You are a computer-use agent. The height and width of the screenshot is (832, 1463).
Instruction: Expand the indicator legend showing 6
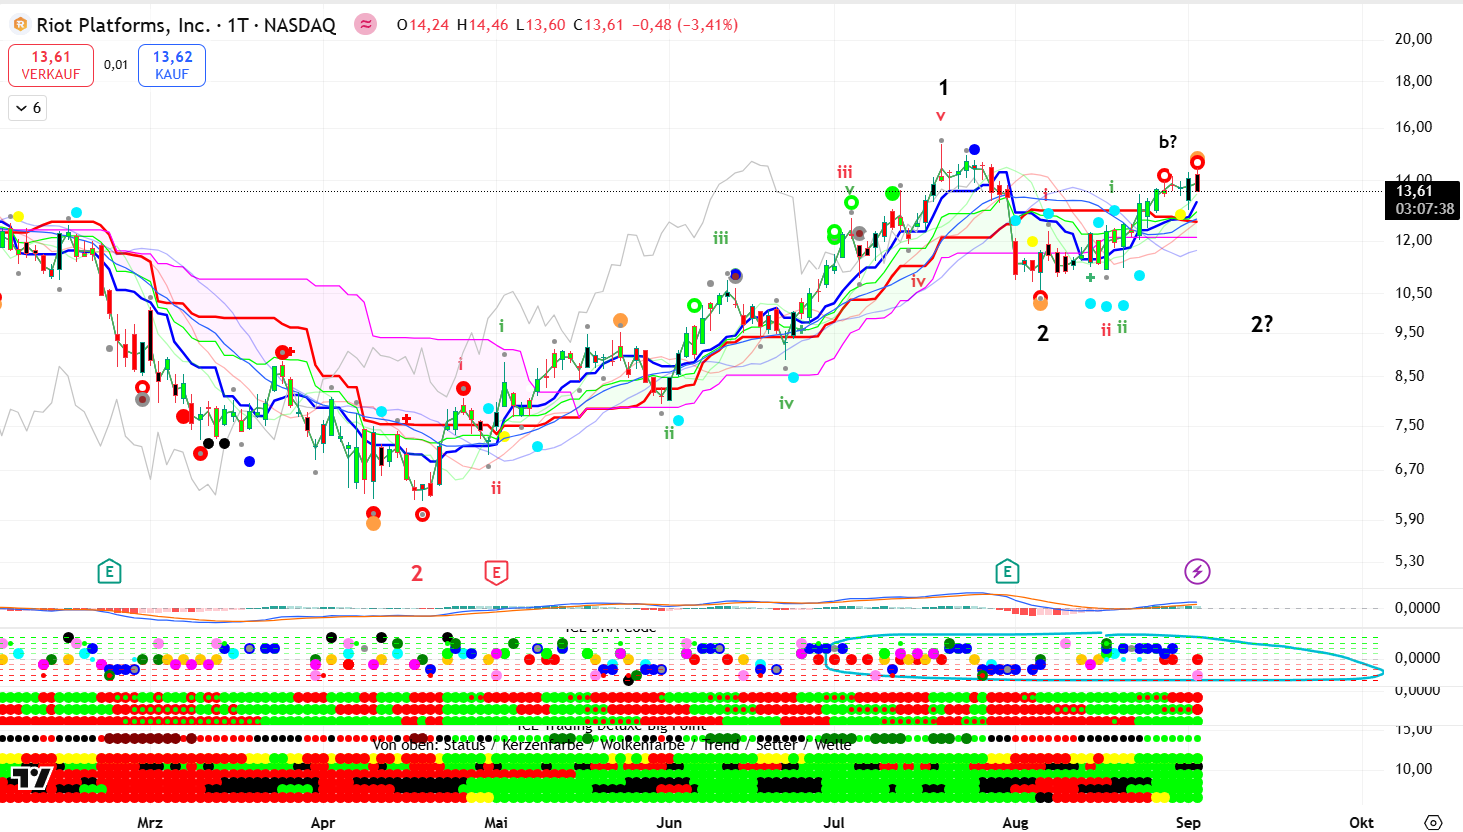tap(28, 108)
